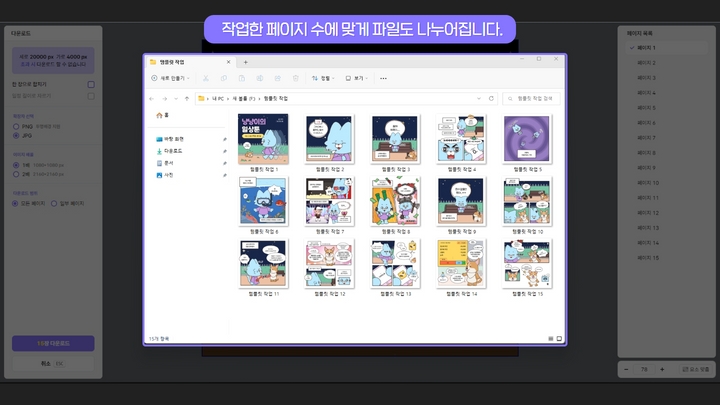This screenshot has height=405, width=720.
Task: Click the Delete trash icon in Explorer toolbar
Action: [x=295, y=79]
